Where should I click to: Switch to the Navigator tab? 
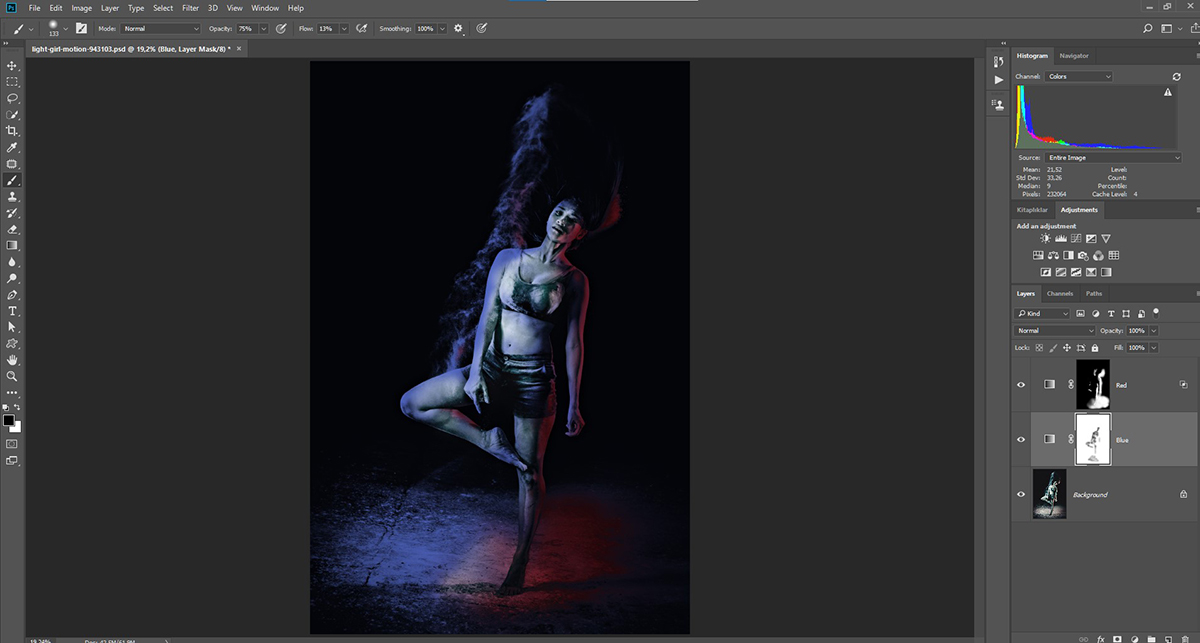pyautogui.click(x=1074, y=56)
